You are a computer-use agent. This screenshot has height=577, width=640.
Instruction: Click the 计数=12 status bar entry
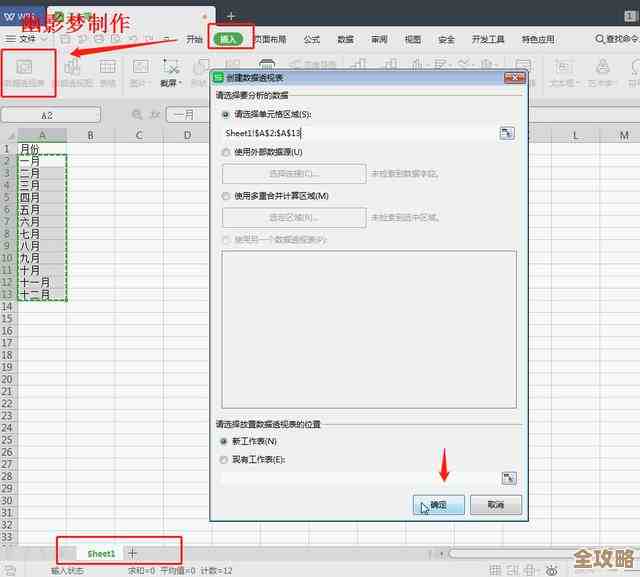216,570
